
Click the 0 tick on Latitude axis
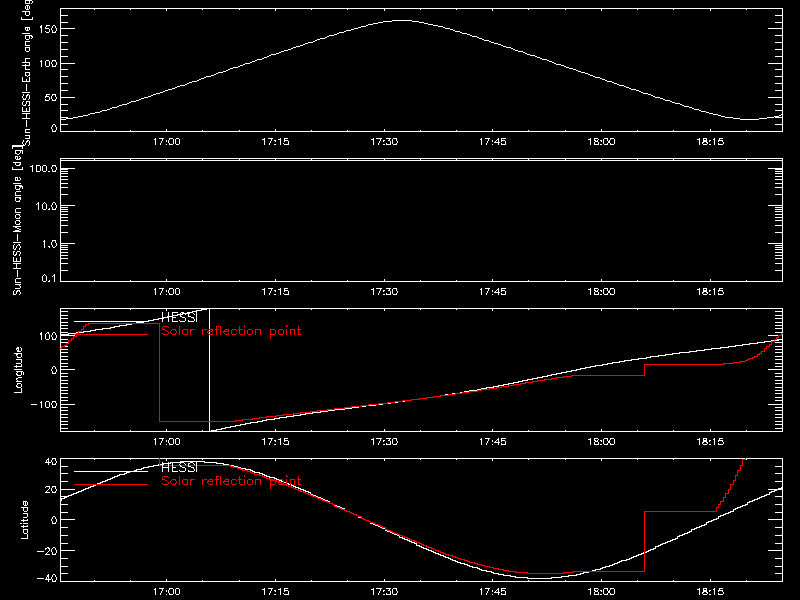[x=54, y=520]
